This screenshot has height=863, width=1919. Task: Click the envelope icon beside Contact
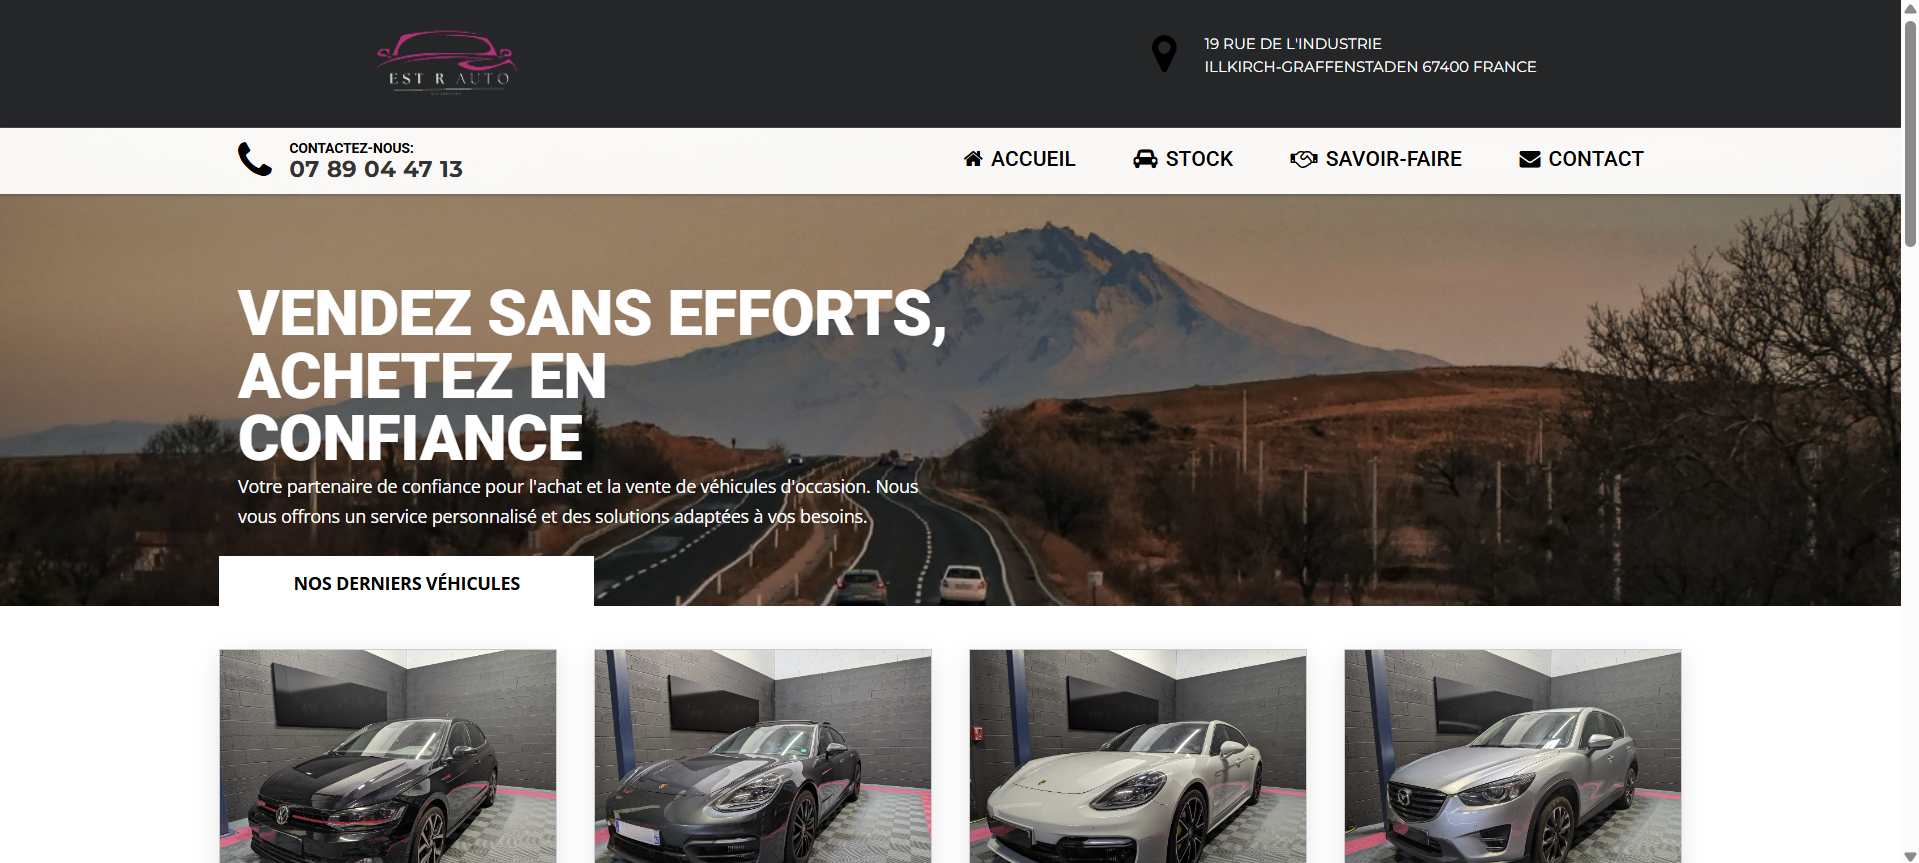(x=1530, y=159)
